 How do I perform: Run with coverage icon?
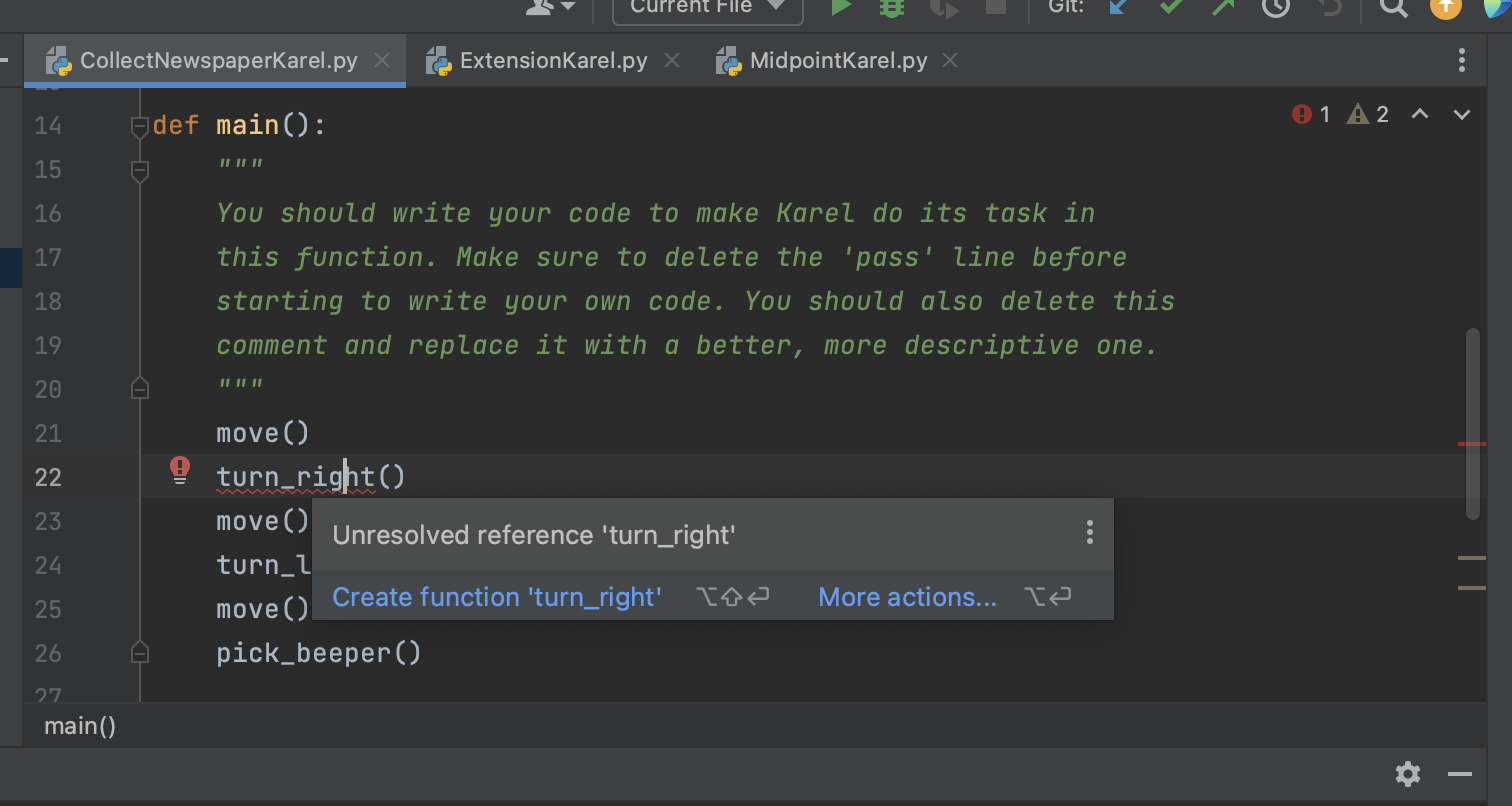tap(943, 7)
